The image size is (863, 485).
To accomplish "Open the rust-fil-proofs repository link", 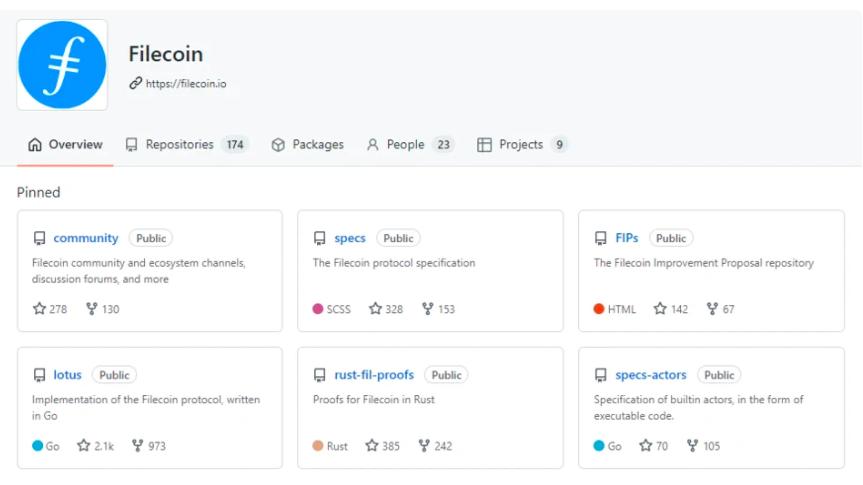I will pos(374,375).
